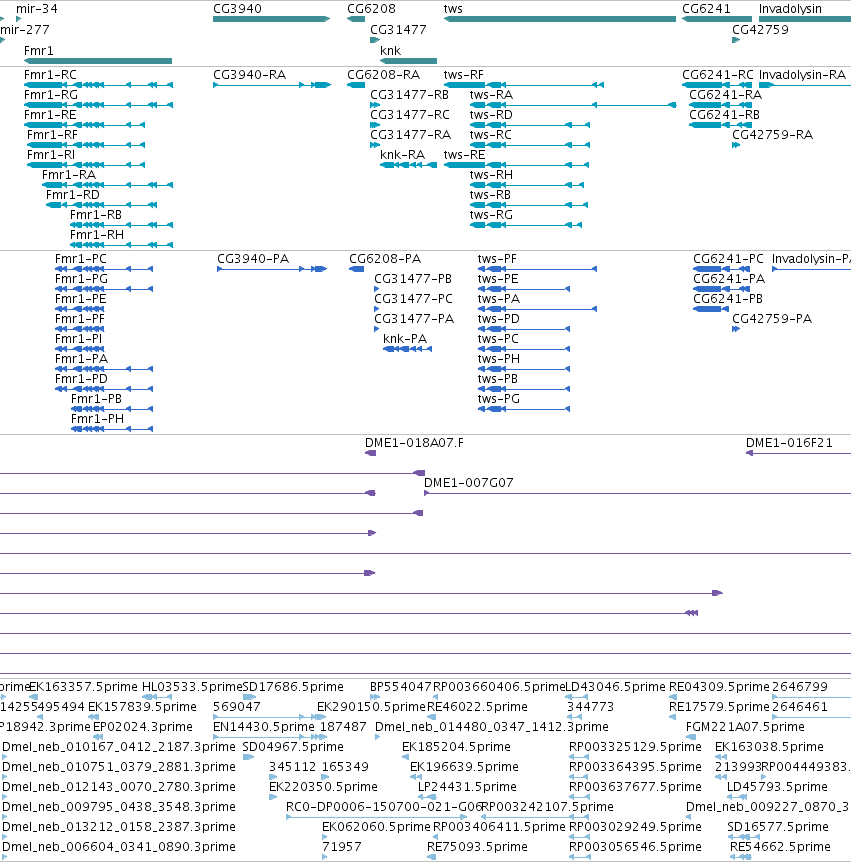Click transcript tws-RD

530,125
